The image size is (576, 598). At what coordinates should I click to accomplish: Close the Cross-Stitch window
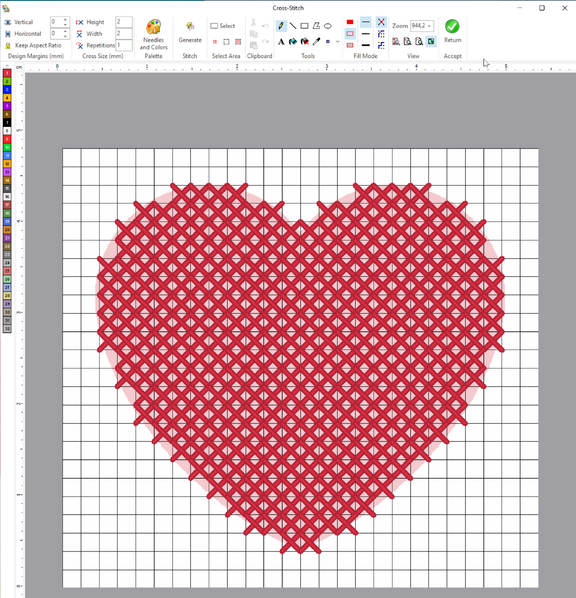click(x=565, y=8)
